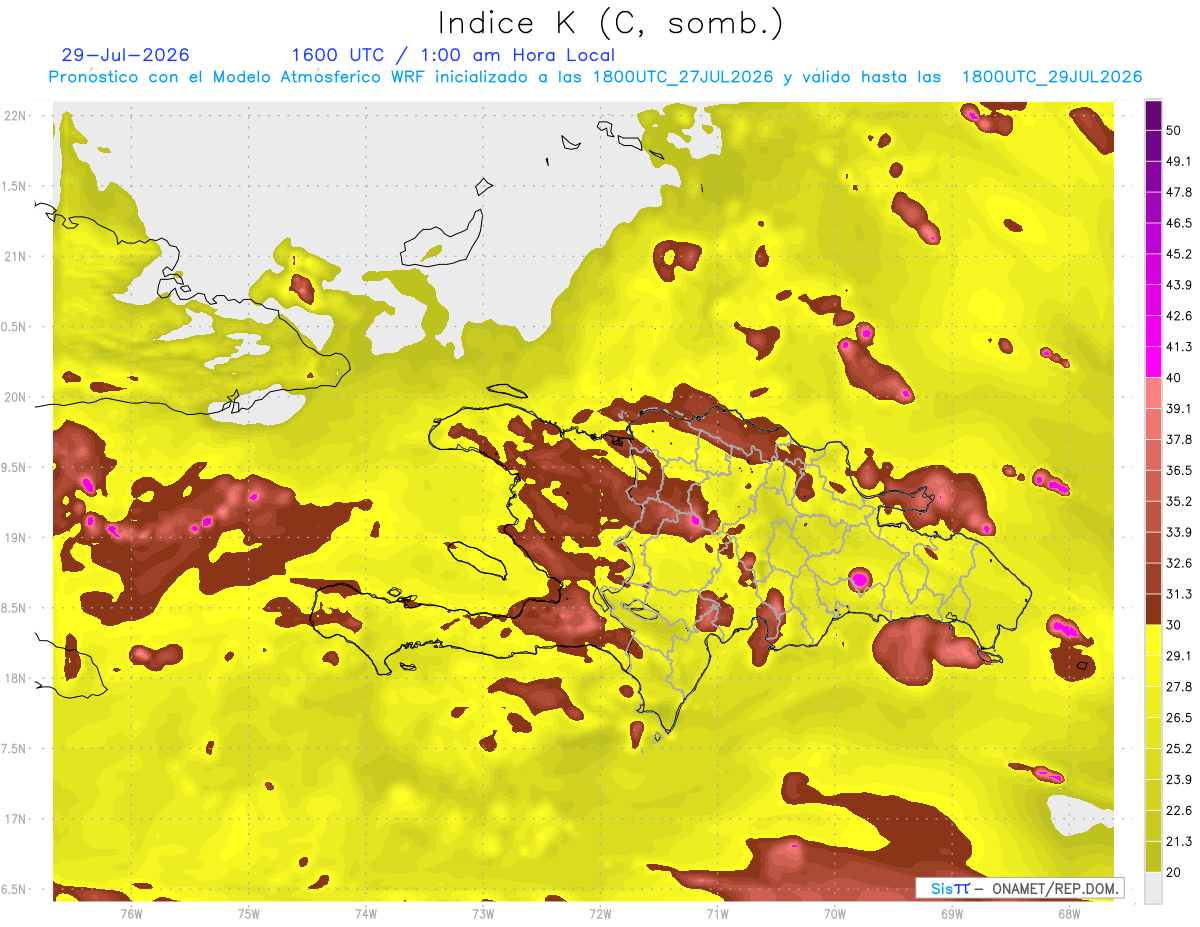Click the 70W longitude label
1200x927 pixels.
[834, 913]
